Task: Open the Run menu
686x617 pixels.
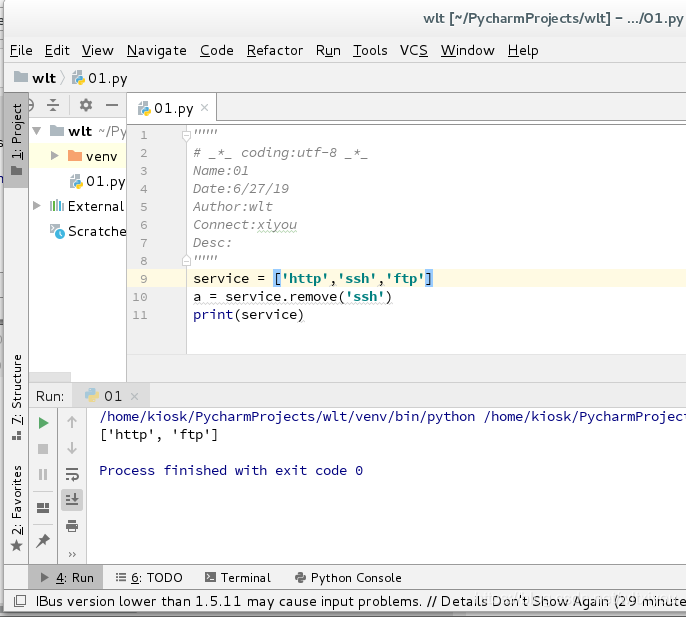Action: pos(328,51)
